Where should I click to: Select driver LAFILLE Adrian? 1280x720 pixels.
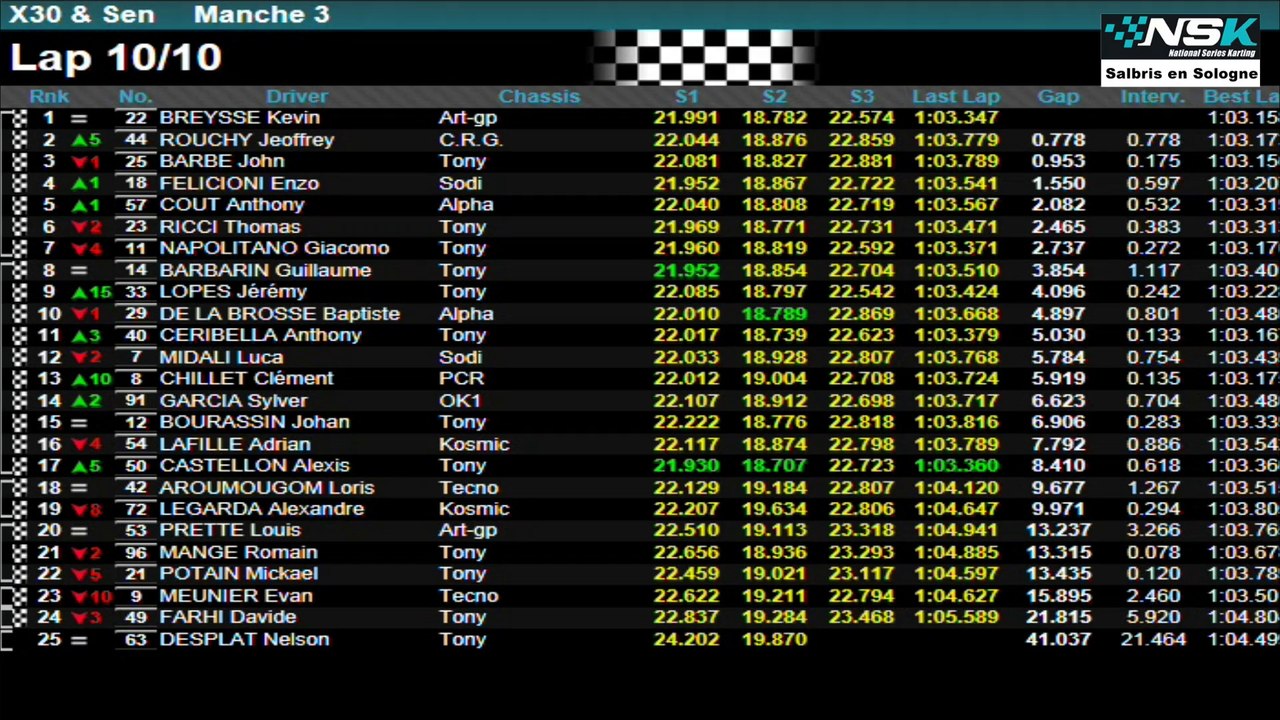(x=235, y=444)
